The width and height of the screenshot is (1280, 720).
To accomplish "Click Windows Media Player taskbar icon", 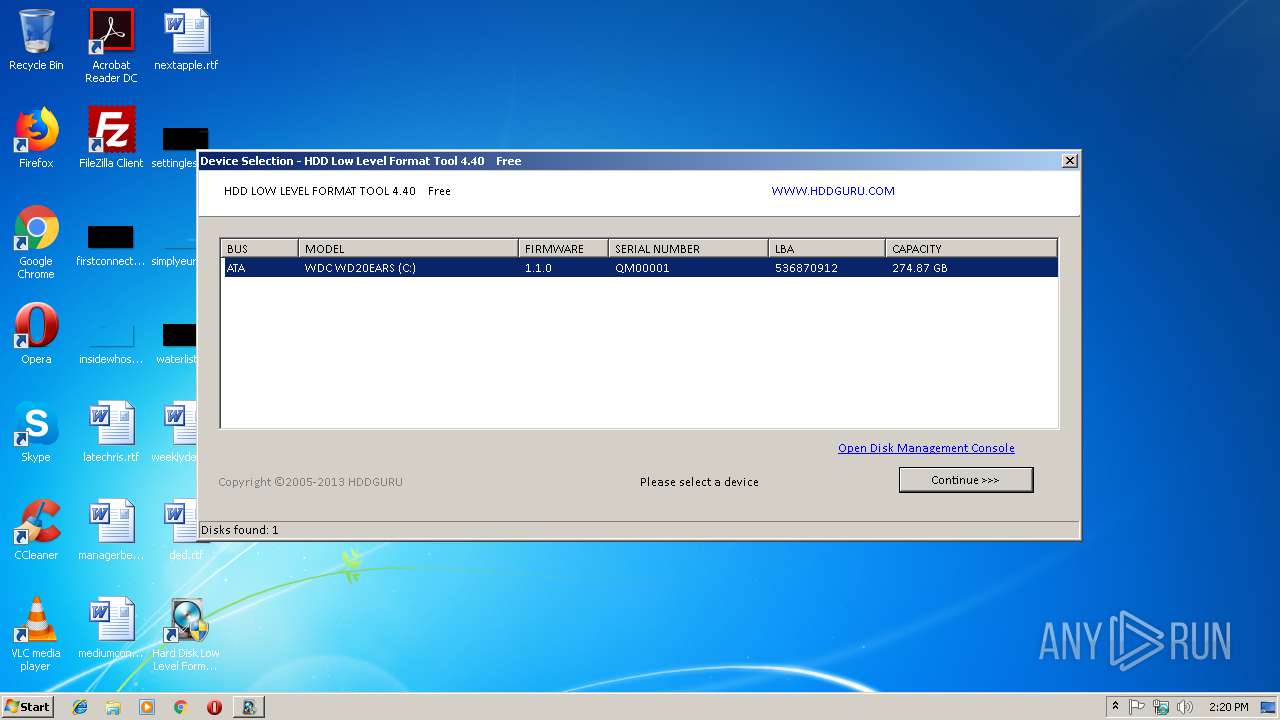I will (x=147, y=707).
